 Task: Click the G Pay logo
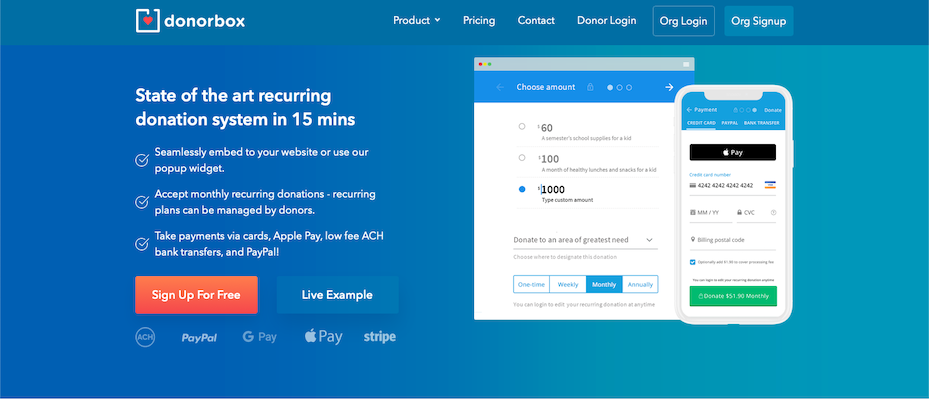pyautogui.click(x=260, y=337)
